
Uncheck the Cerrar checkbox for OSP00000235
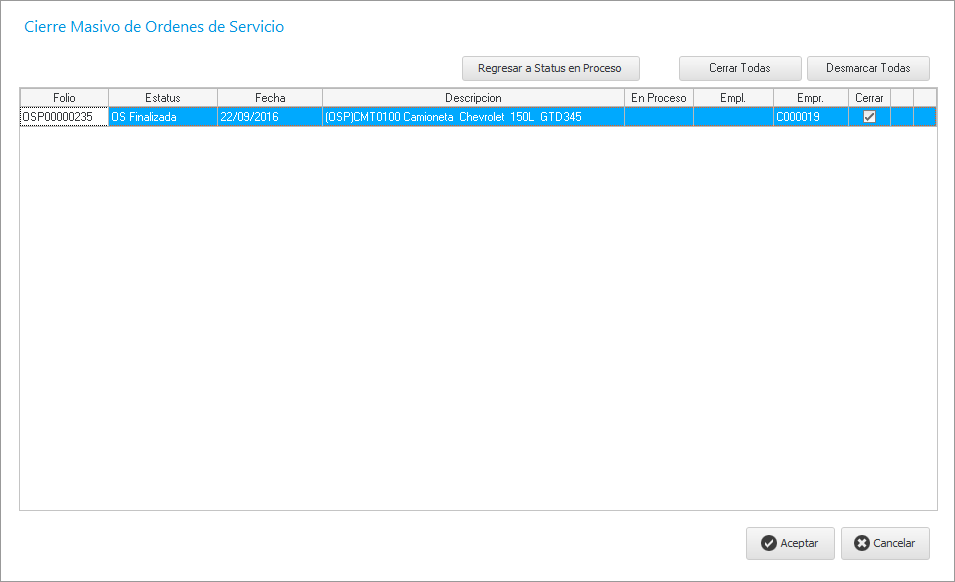[869, 117]
